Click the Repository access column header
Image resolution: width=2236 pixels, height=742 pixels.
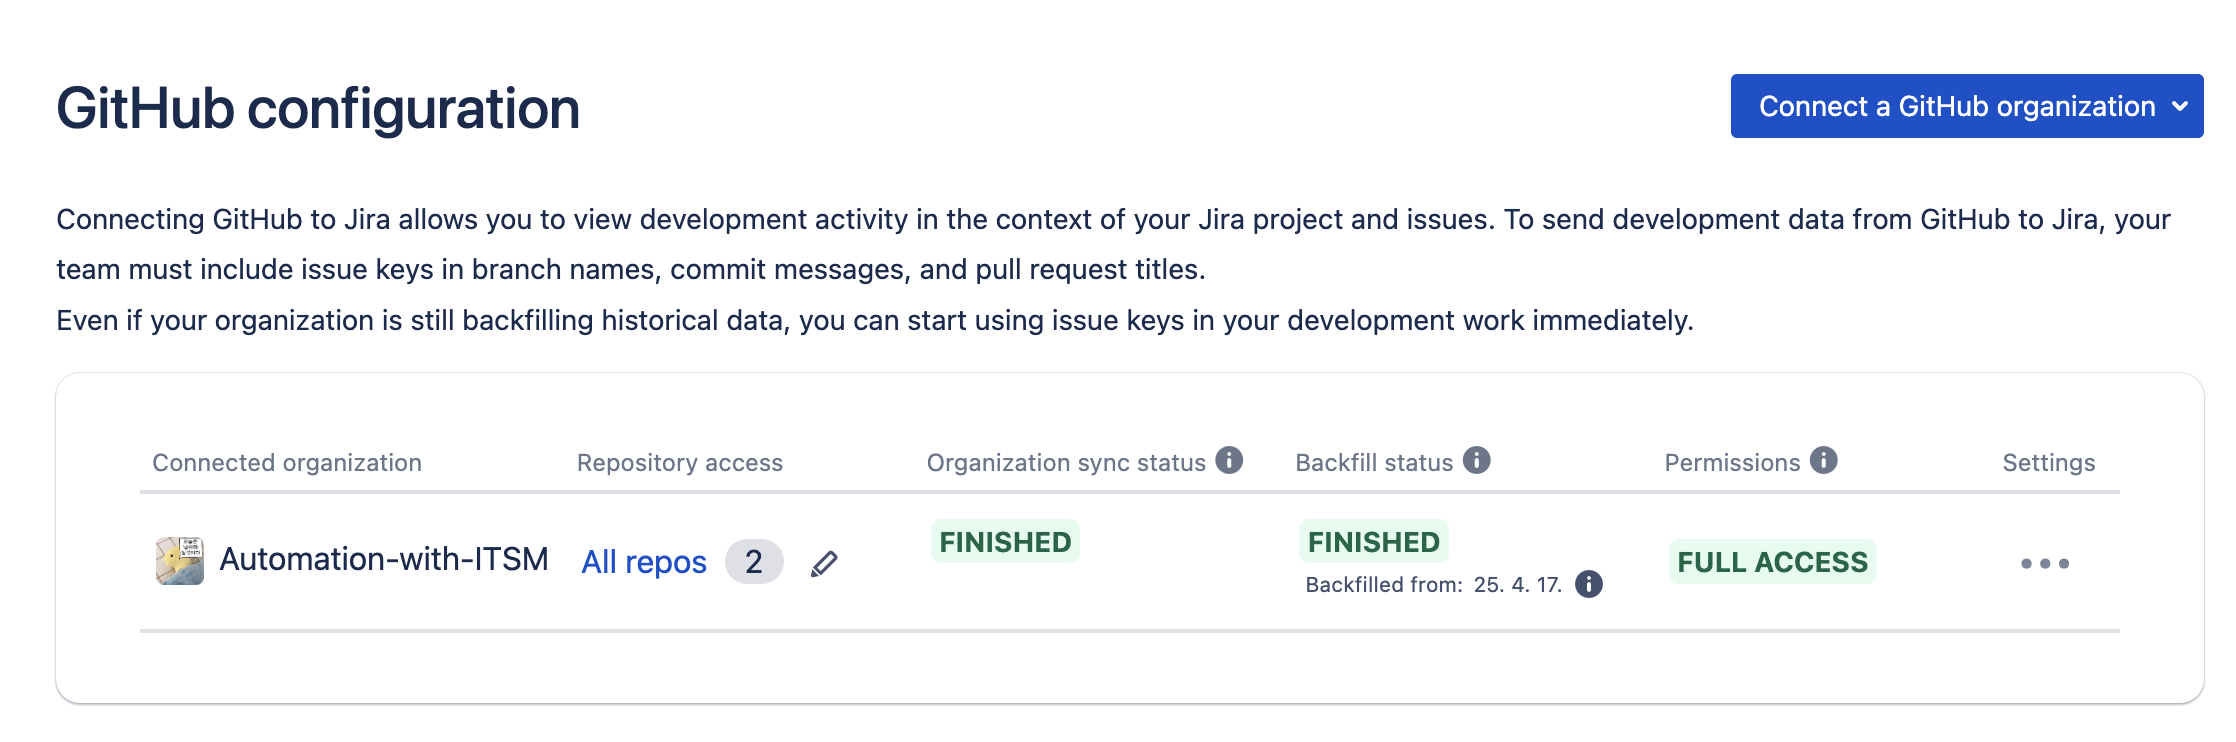[680, 463]
